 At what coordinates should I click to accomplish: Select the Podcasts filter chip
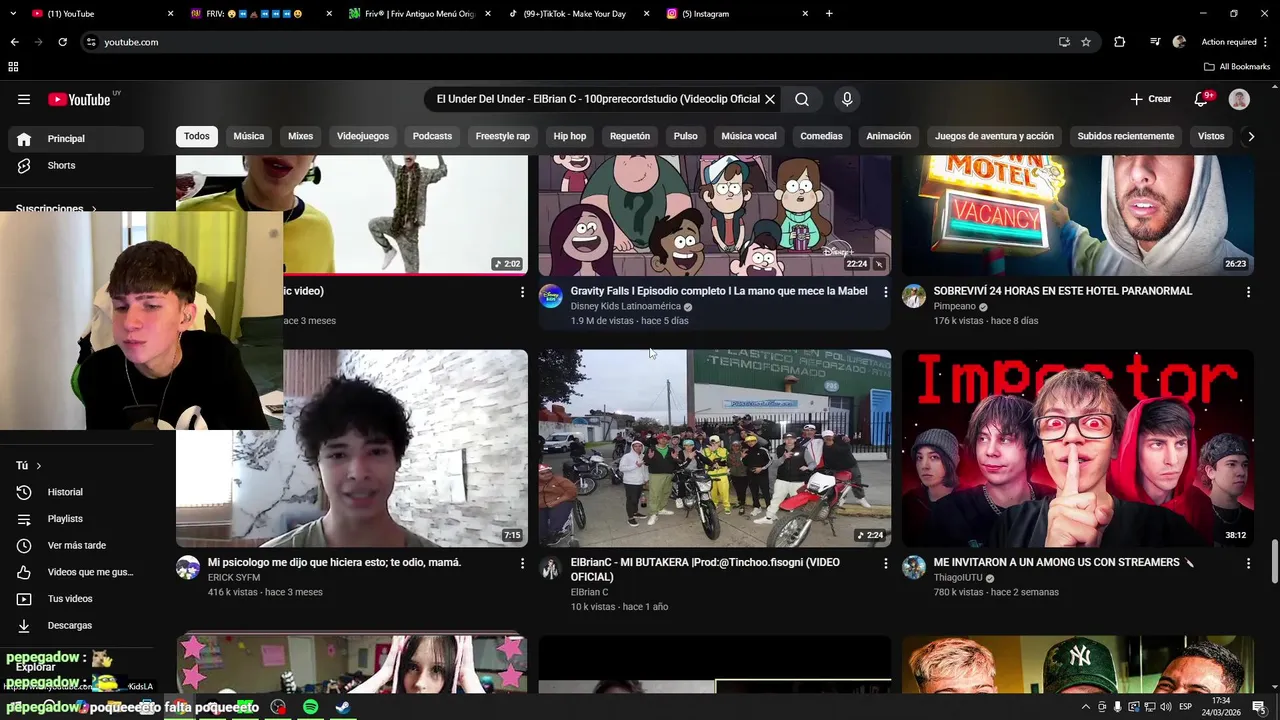click(432, 136)
